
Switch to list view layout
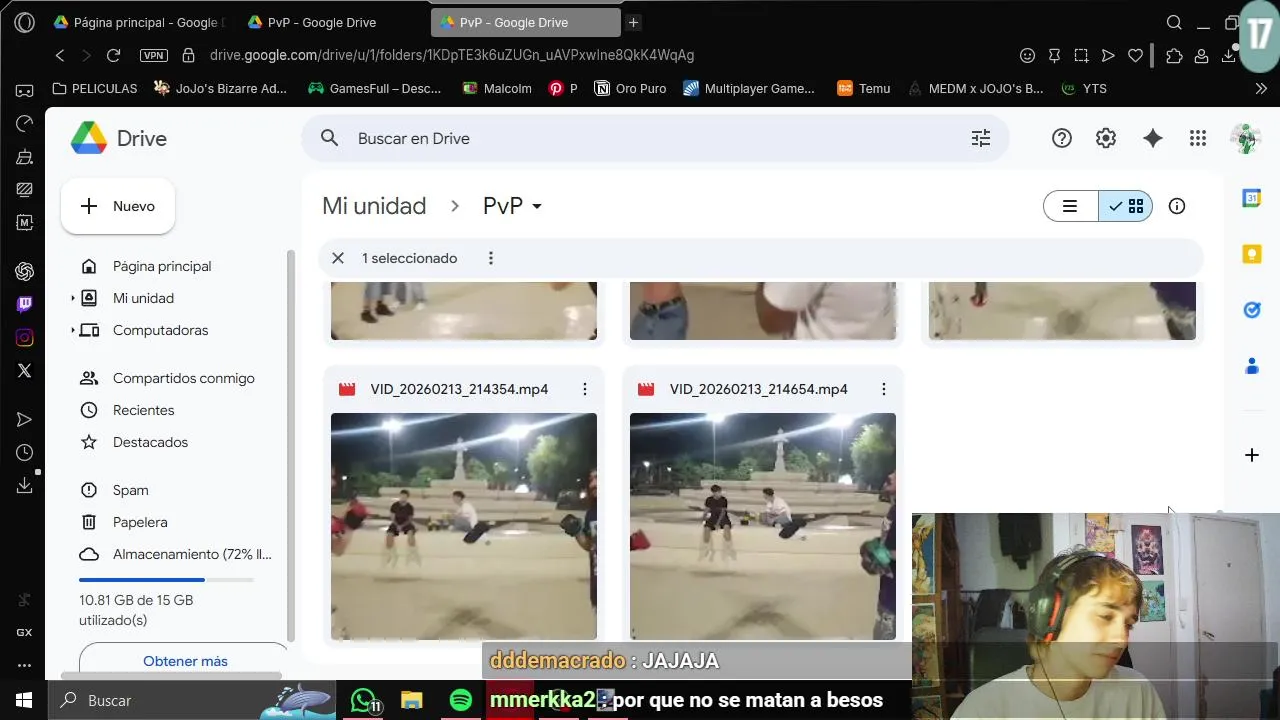click(x=1070, y=206)
